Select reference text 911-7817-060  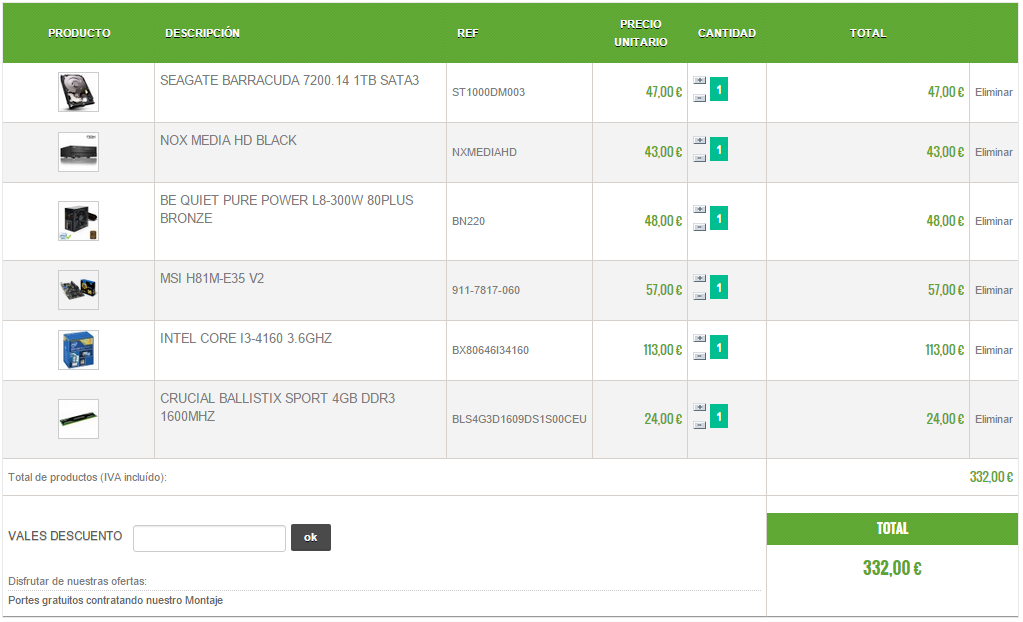(x=486, y=290)
